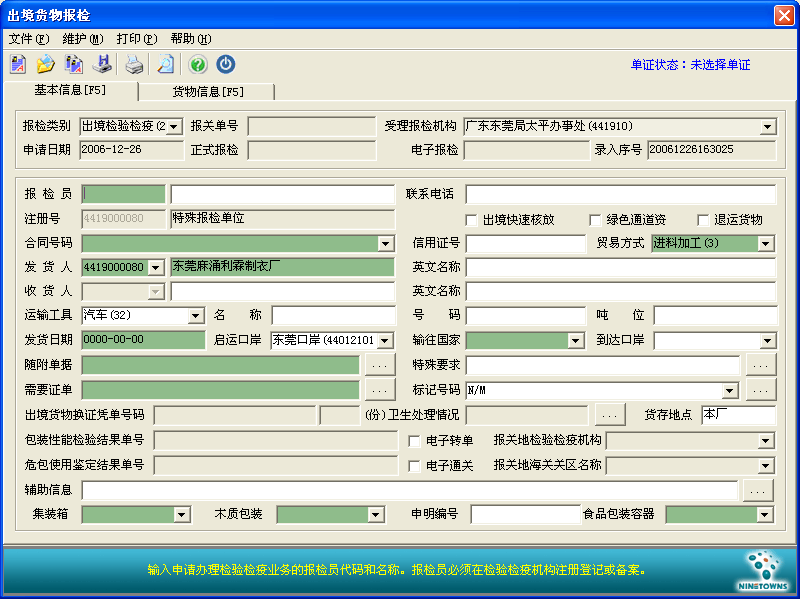Switch to the 货物信息[F5] tab

(207, 92)
